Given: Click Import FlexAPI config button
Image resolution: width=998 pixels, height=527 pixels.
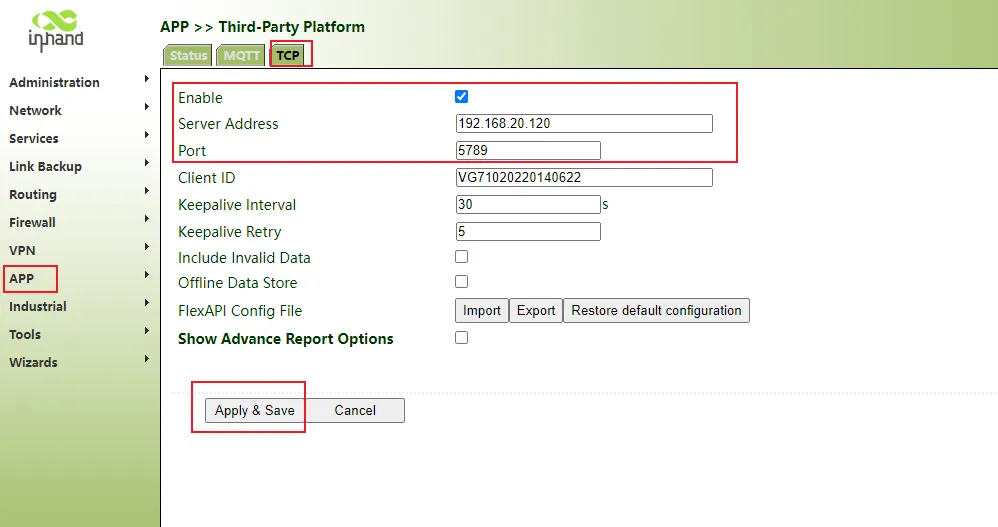Looking at the screenshot, I should [482, 311].
